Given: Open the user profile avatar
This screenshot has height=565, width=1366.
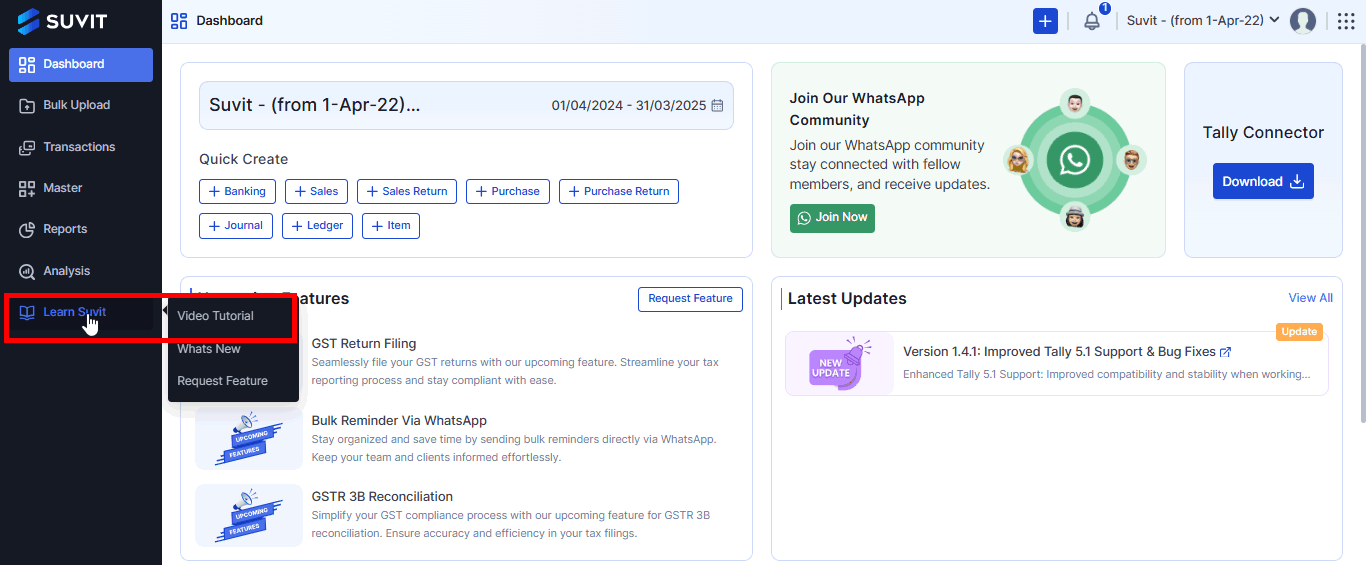Looking at the screenshot, I should pyautogui.click(x=1303, y=21).
